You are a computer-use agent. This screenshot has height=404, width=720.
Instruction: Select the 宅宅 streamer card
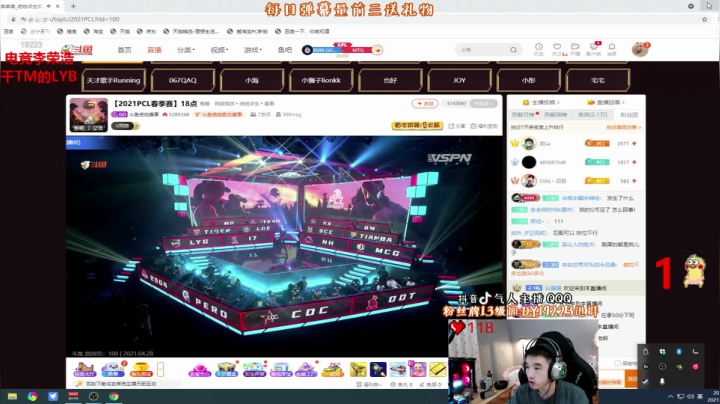click(x=597, y=80)
